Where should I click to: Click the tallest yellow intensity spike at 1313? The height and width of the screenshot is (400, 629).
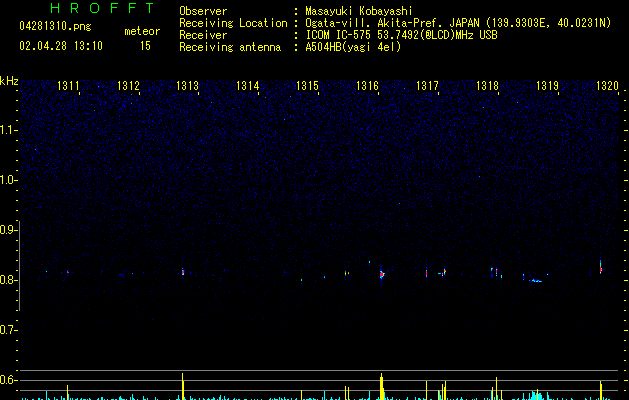pos(183,386)
